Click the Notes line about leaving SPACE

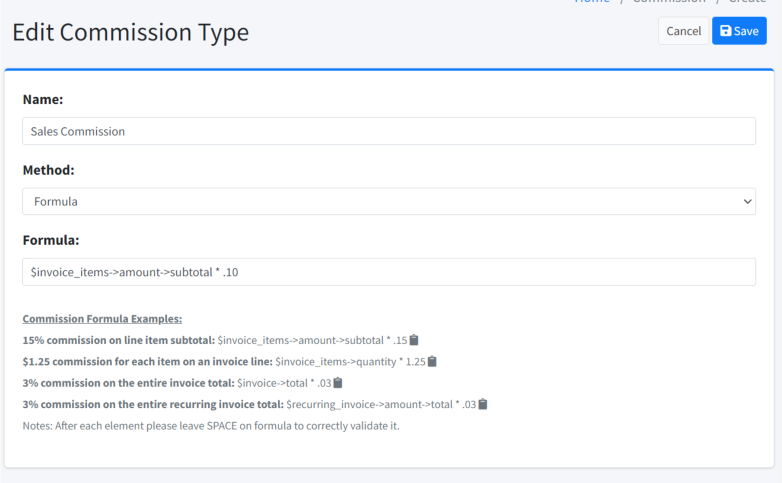point(210,426)
